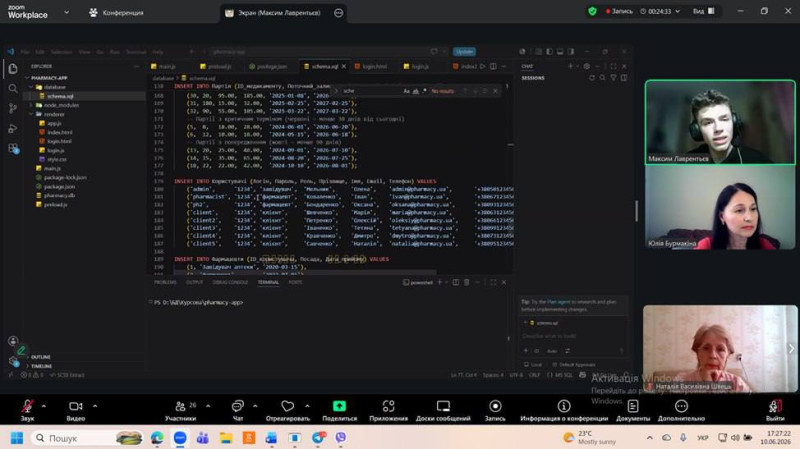The width and height of the screenshot is (800, 449).
Task: Toggle primary sidebar layout icon
Action: point(549,52)
